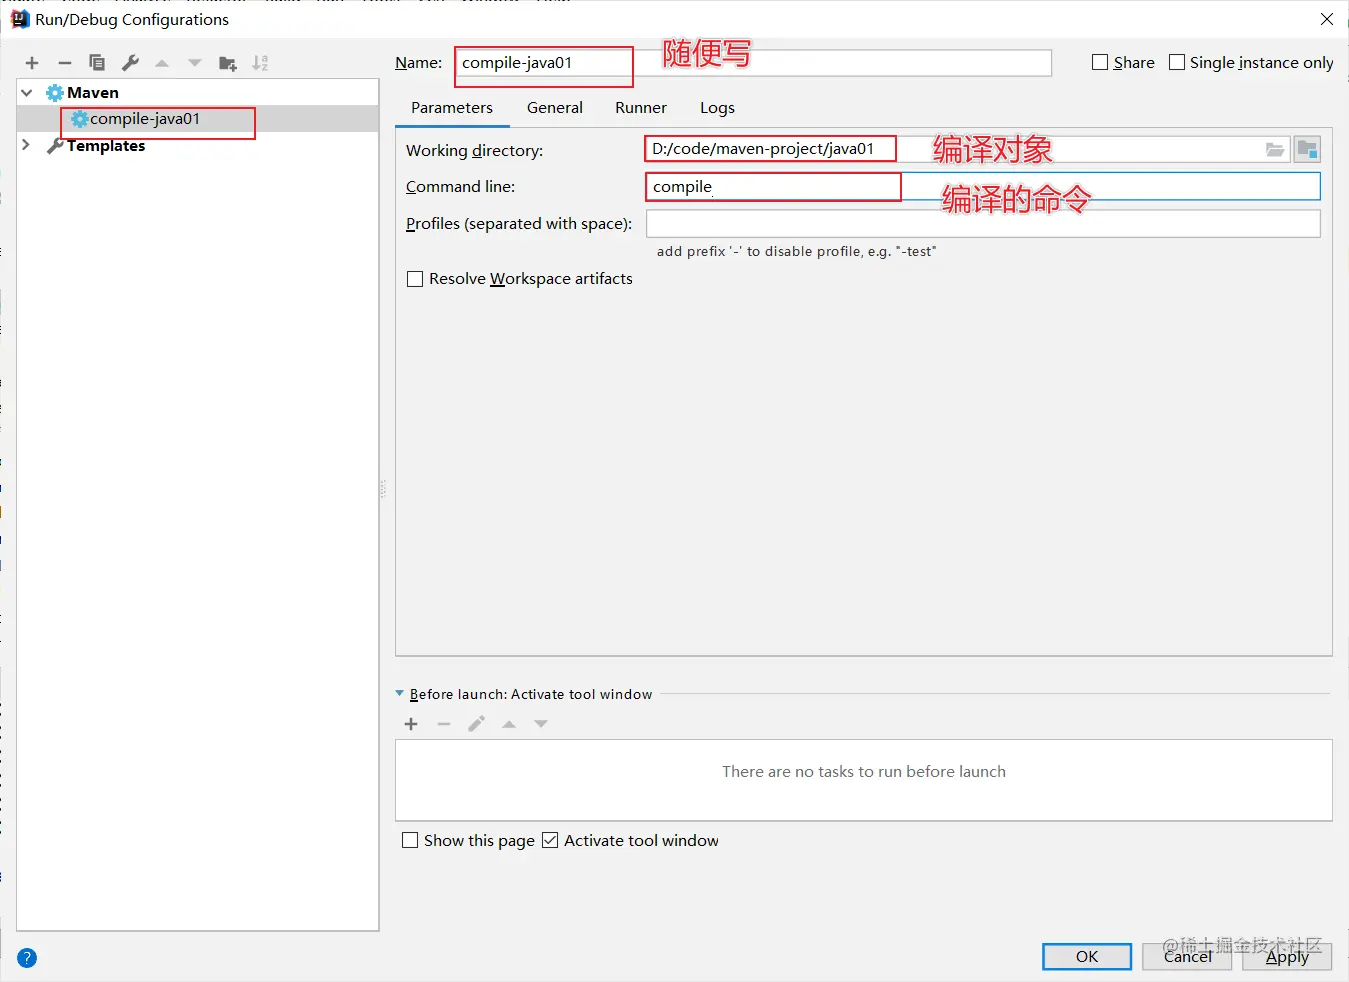Select Maven project for working directory
Viewport: 1349px width, 982px height.
(1307, 150)
